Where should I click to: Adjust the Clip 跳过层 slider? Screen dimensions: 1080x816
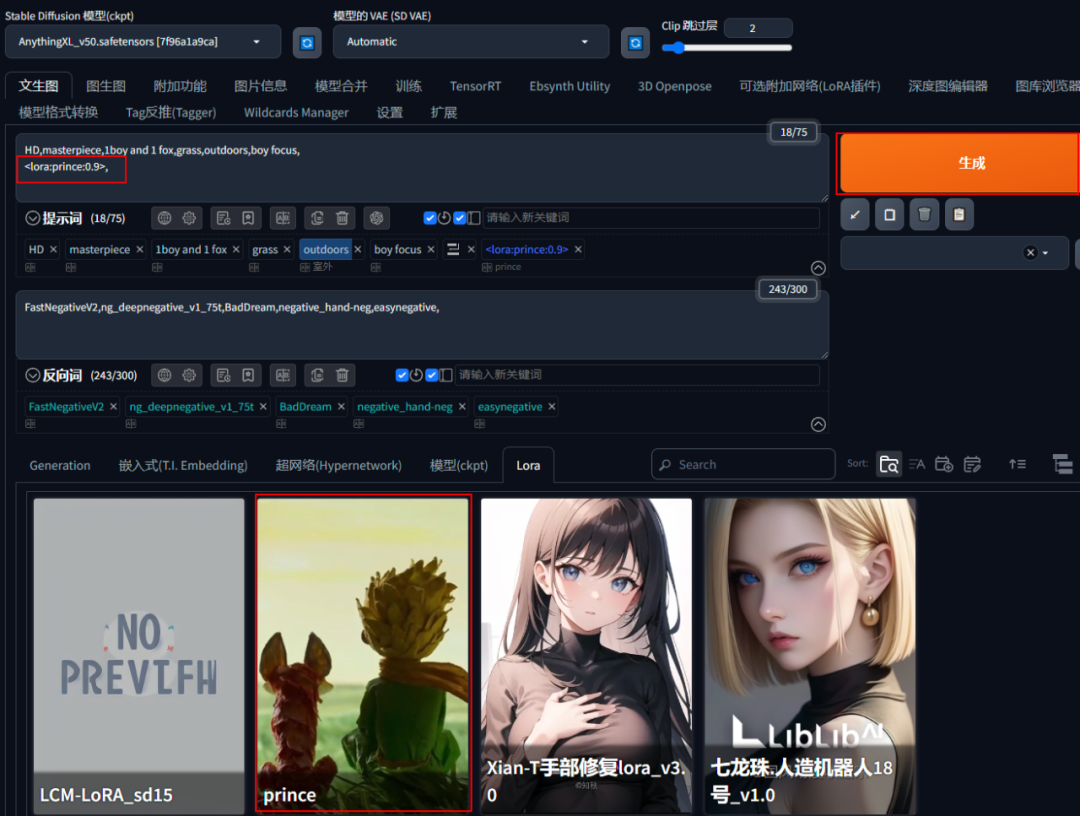point(727,48)
